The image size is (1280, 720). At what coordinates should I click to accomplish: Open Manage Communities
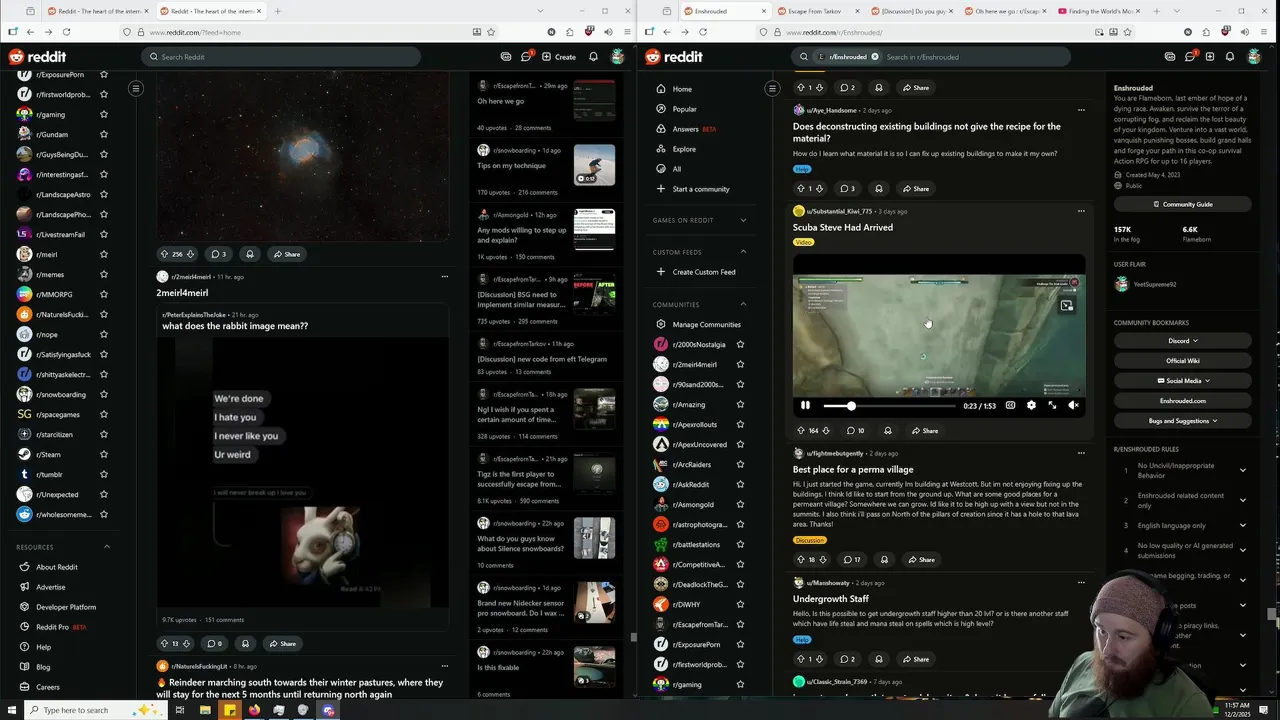(x=699, y=325)
